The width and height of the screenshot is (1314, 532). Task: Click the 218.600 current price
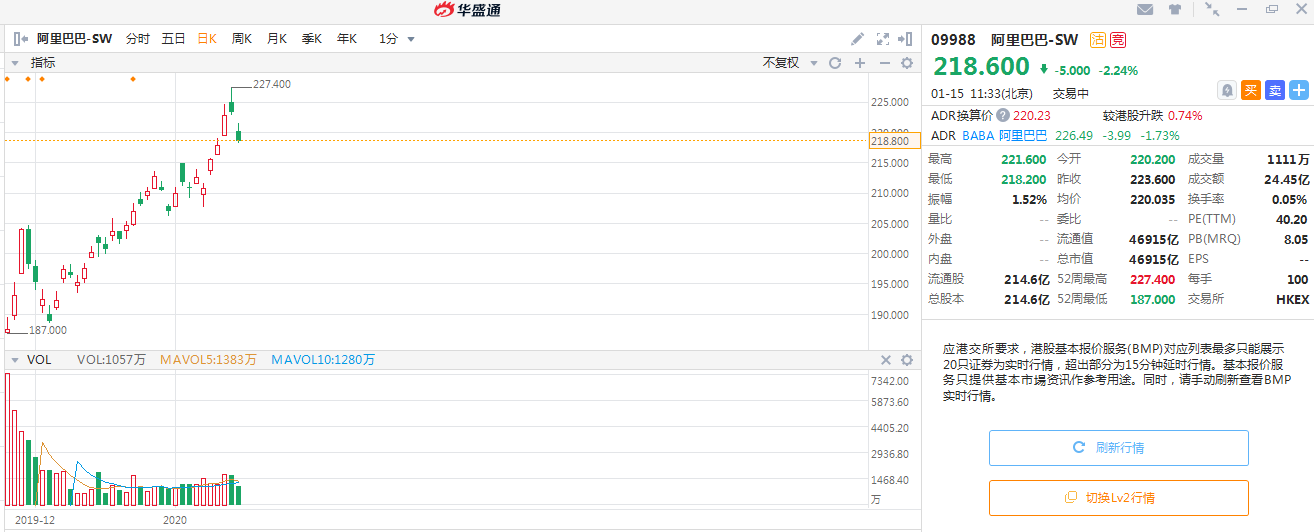click(981, 67)
